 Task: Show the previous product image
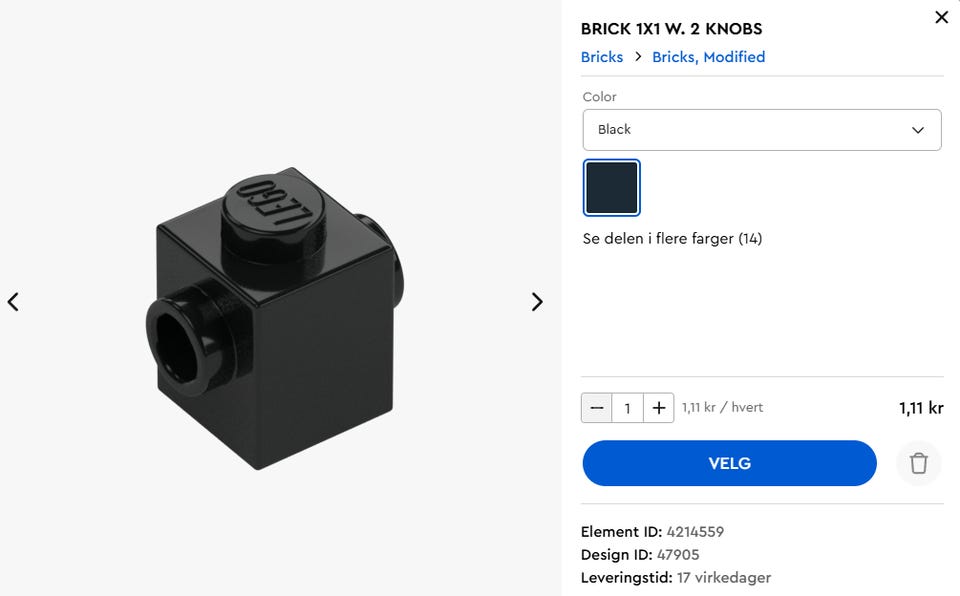click(x=13, y=301)
